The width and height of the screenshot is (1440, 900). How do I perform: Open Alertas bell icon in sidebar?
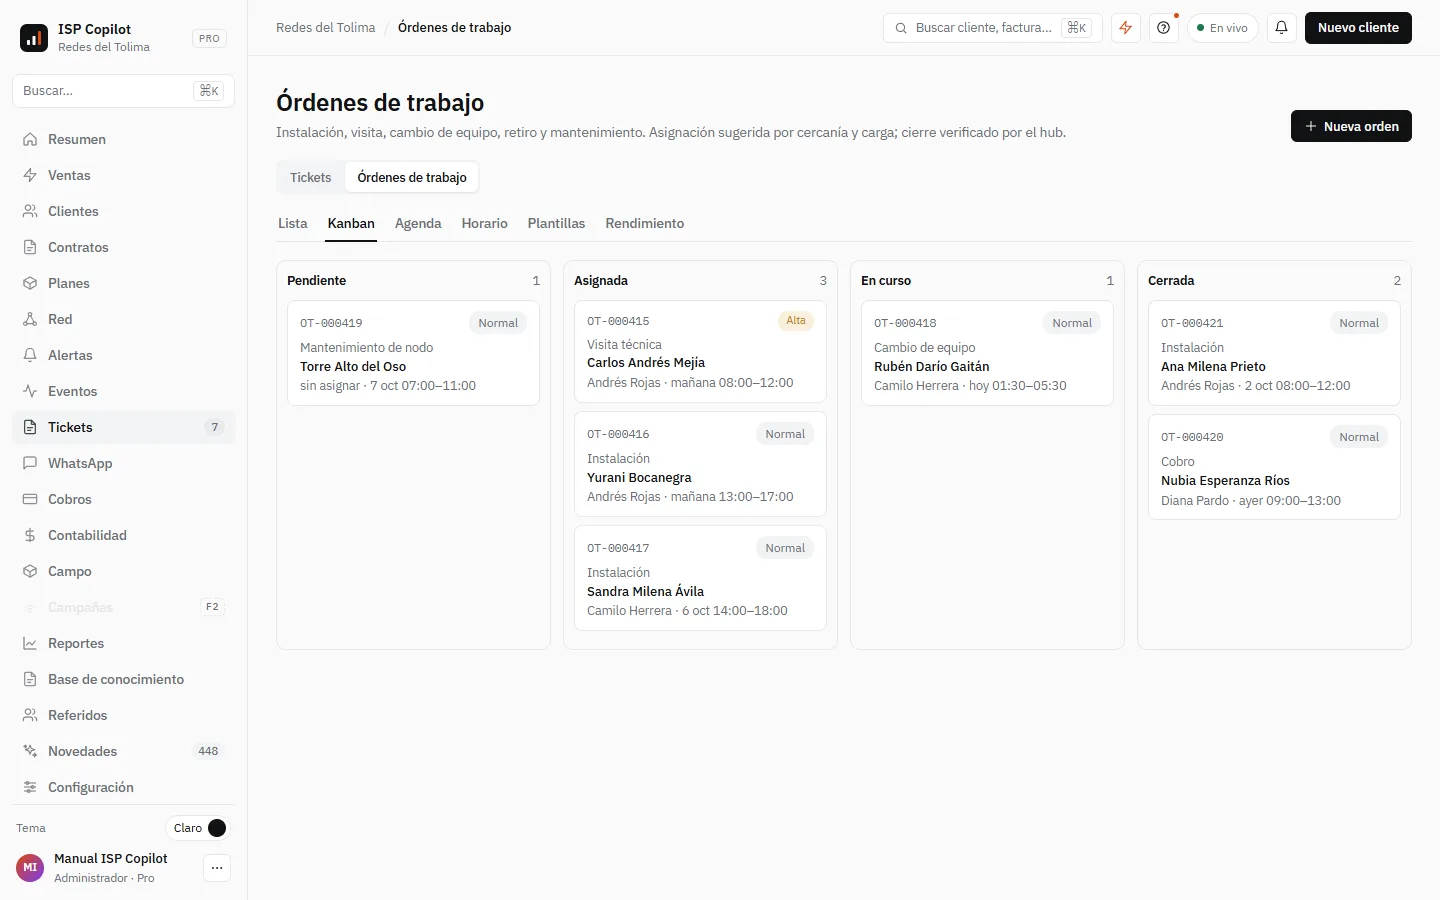click(30, 355)
